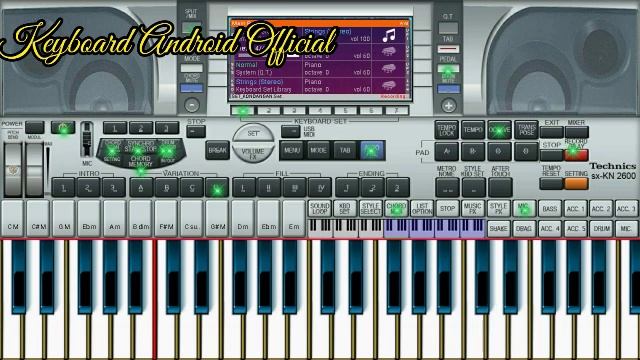Open KBD SET button

click(345, 209)
